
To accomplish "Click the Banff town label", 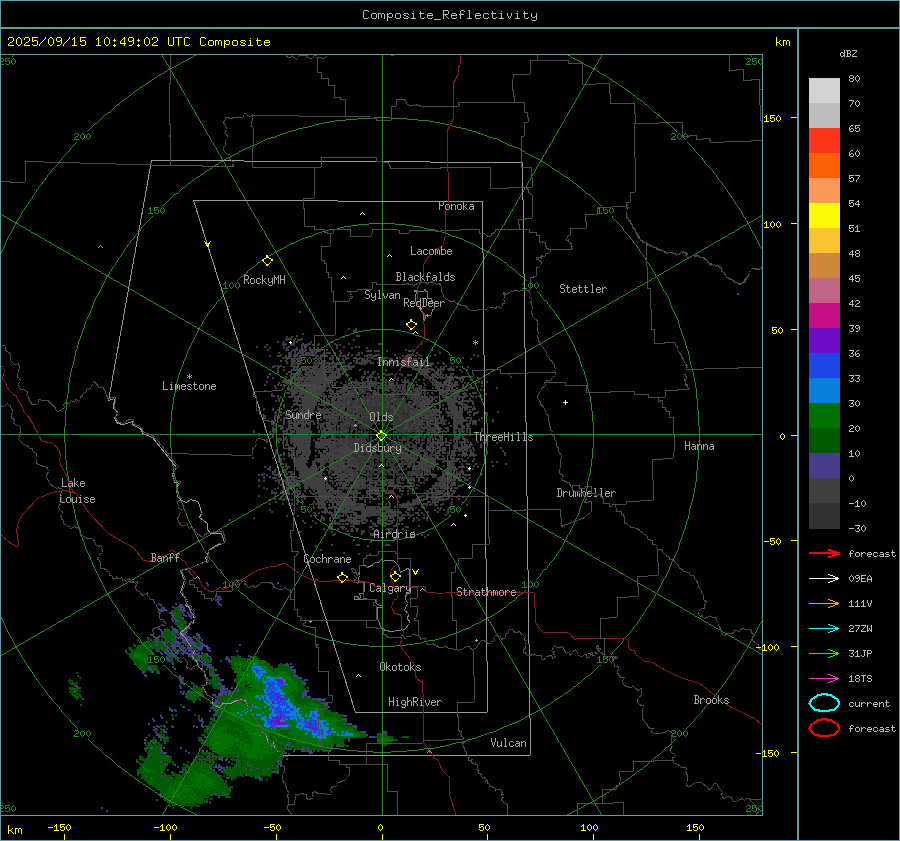I will point(165,557).
